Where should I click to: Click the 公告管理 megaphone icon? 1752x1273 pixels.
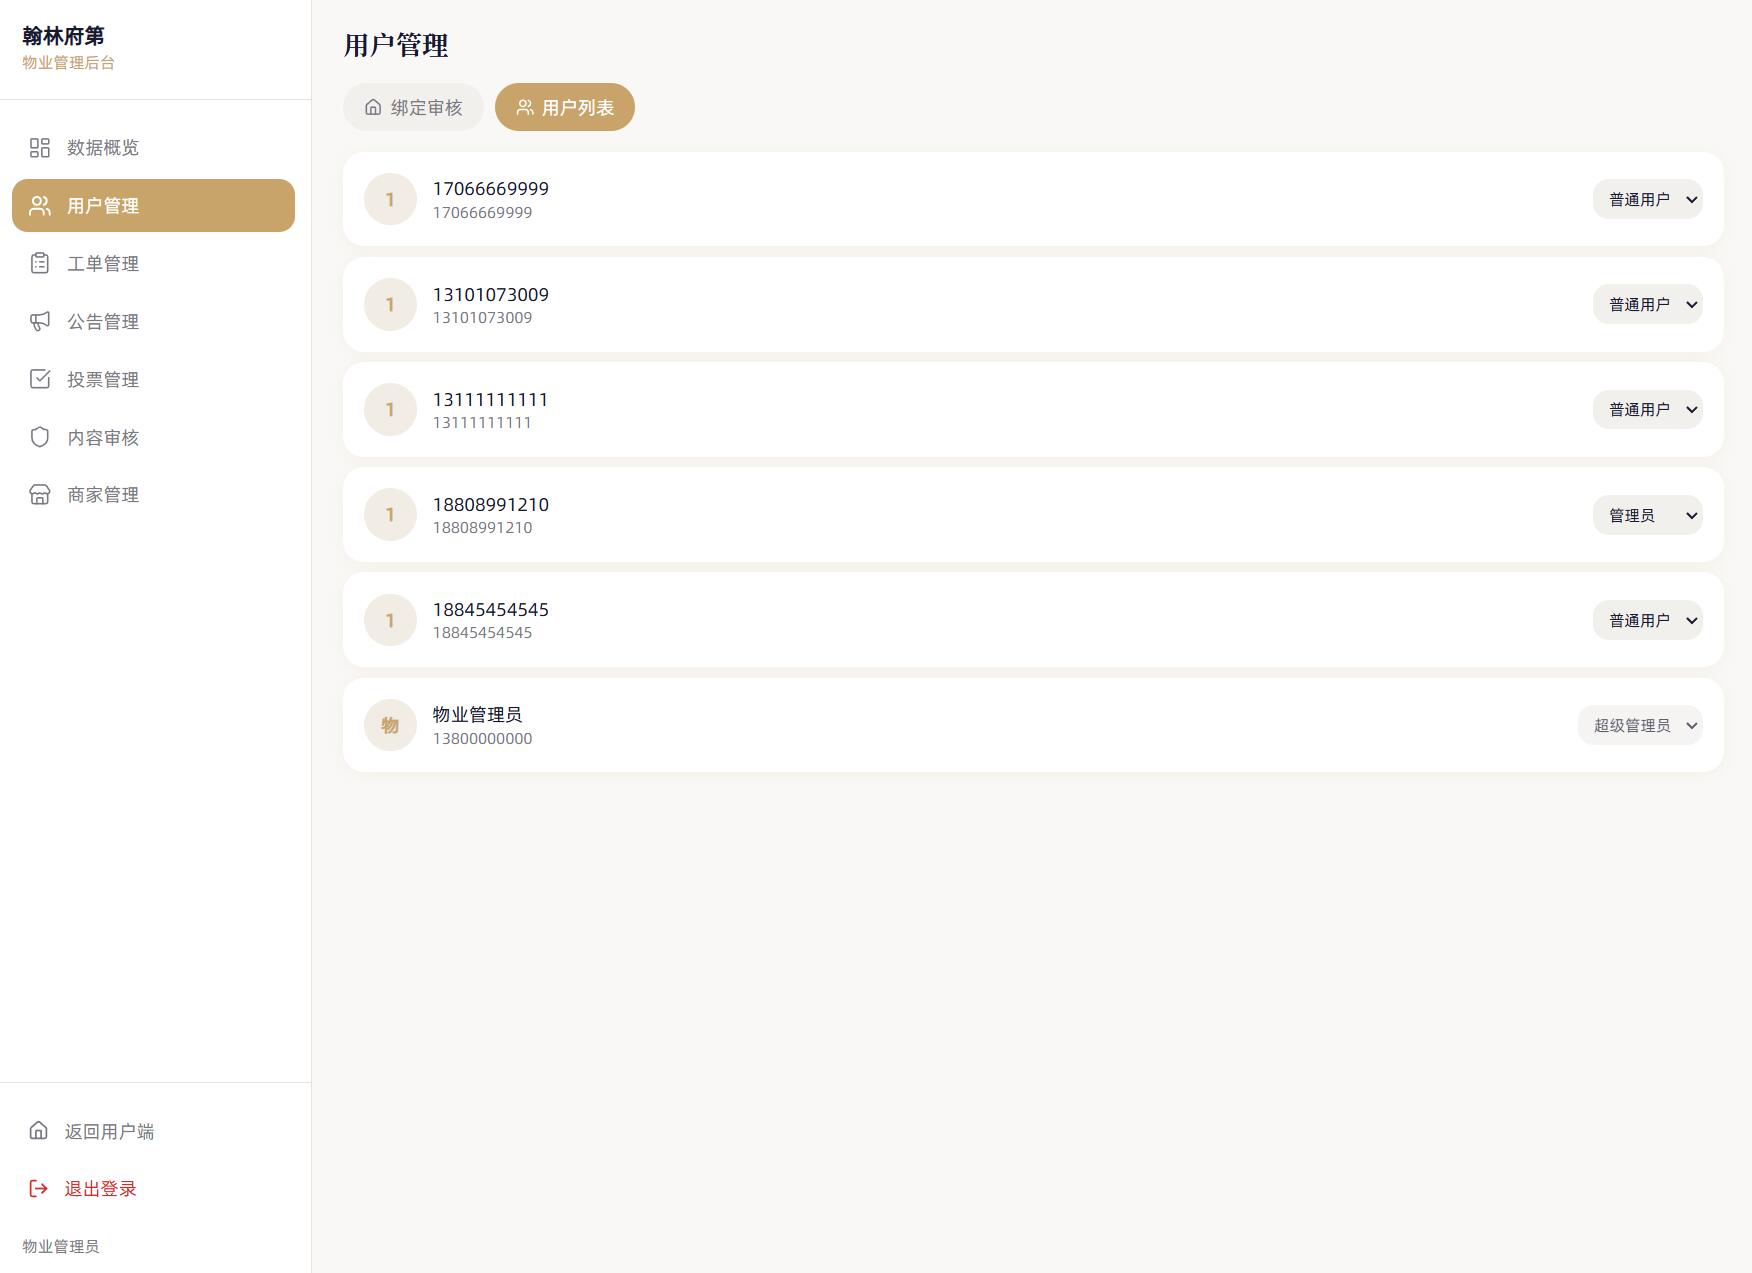tap(40, 322)
